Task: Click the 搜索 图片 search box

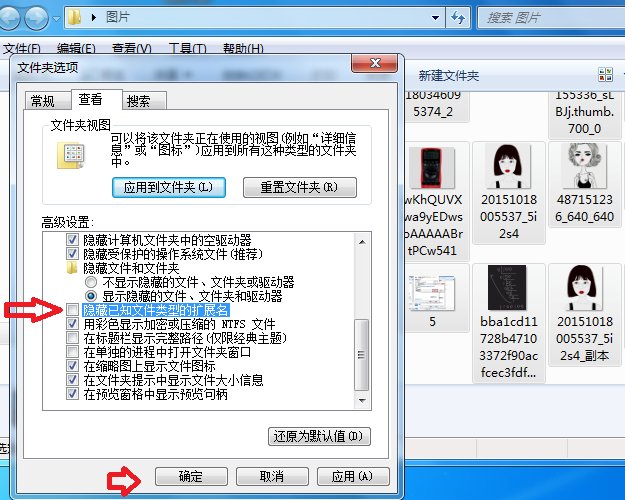Action: 552,18
